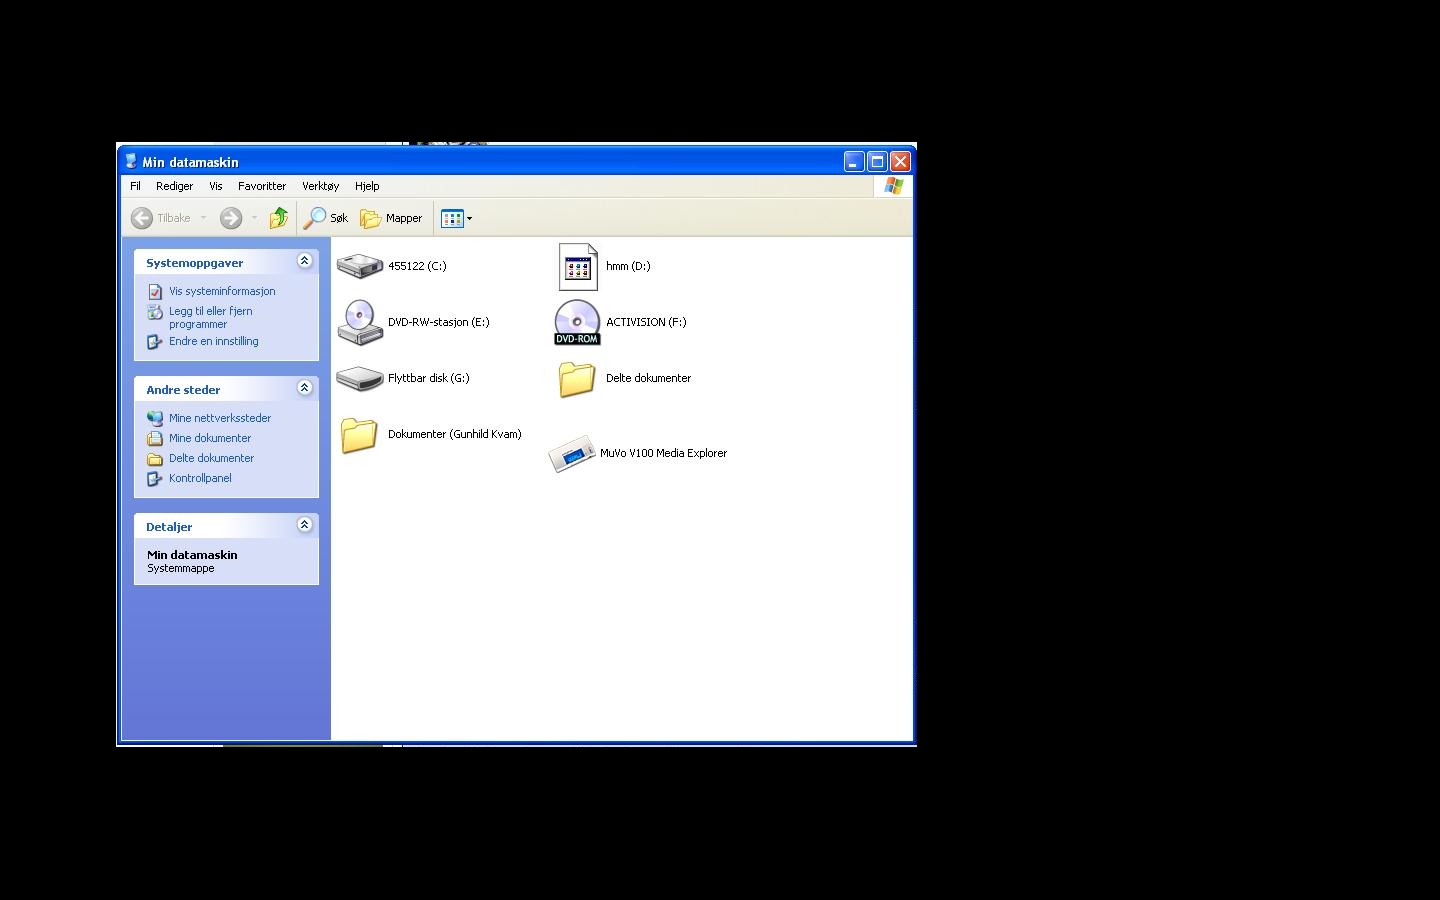This screenshot has height=900, width=1440.
Task: Open the Vis menu
Action: click(216, 186)
